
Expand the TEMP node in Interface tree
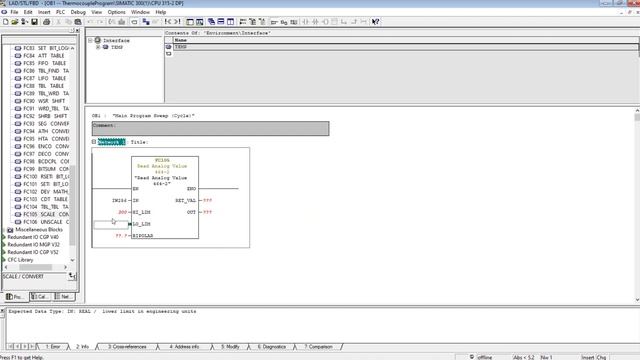(98, 47)
